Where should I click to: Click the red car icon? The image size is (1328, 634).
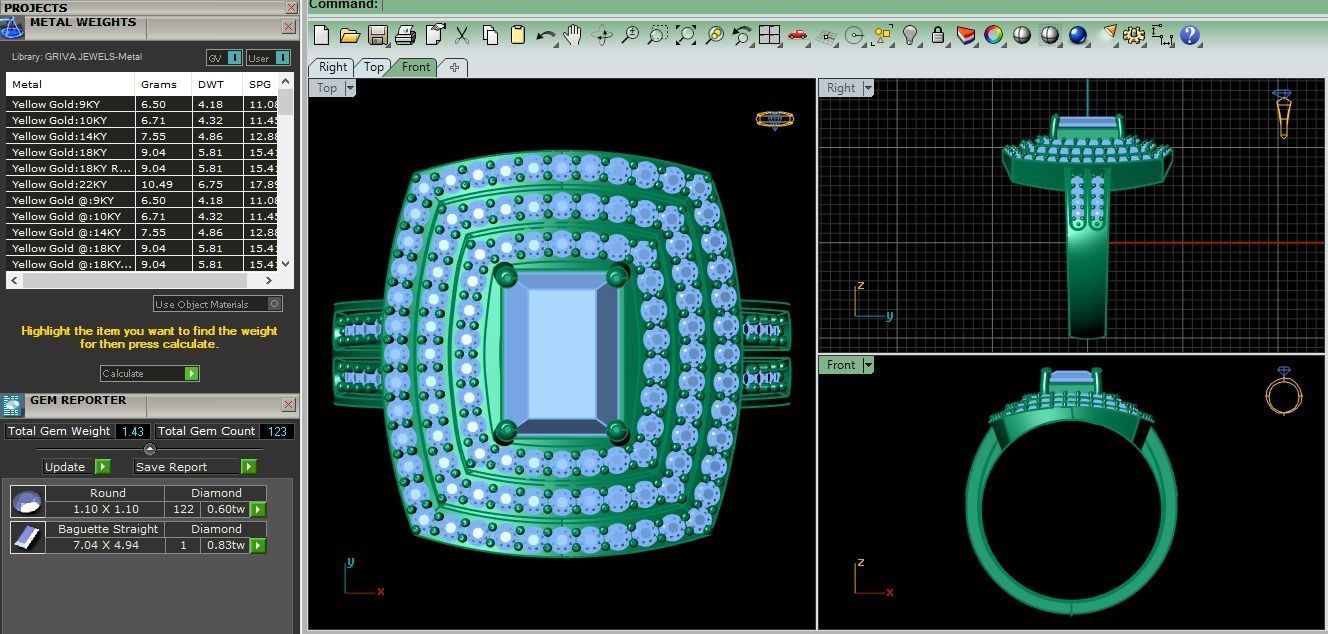[797, 36]
